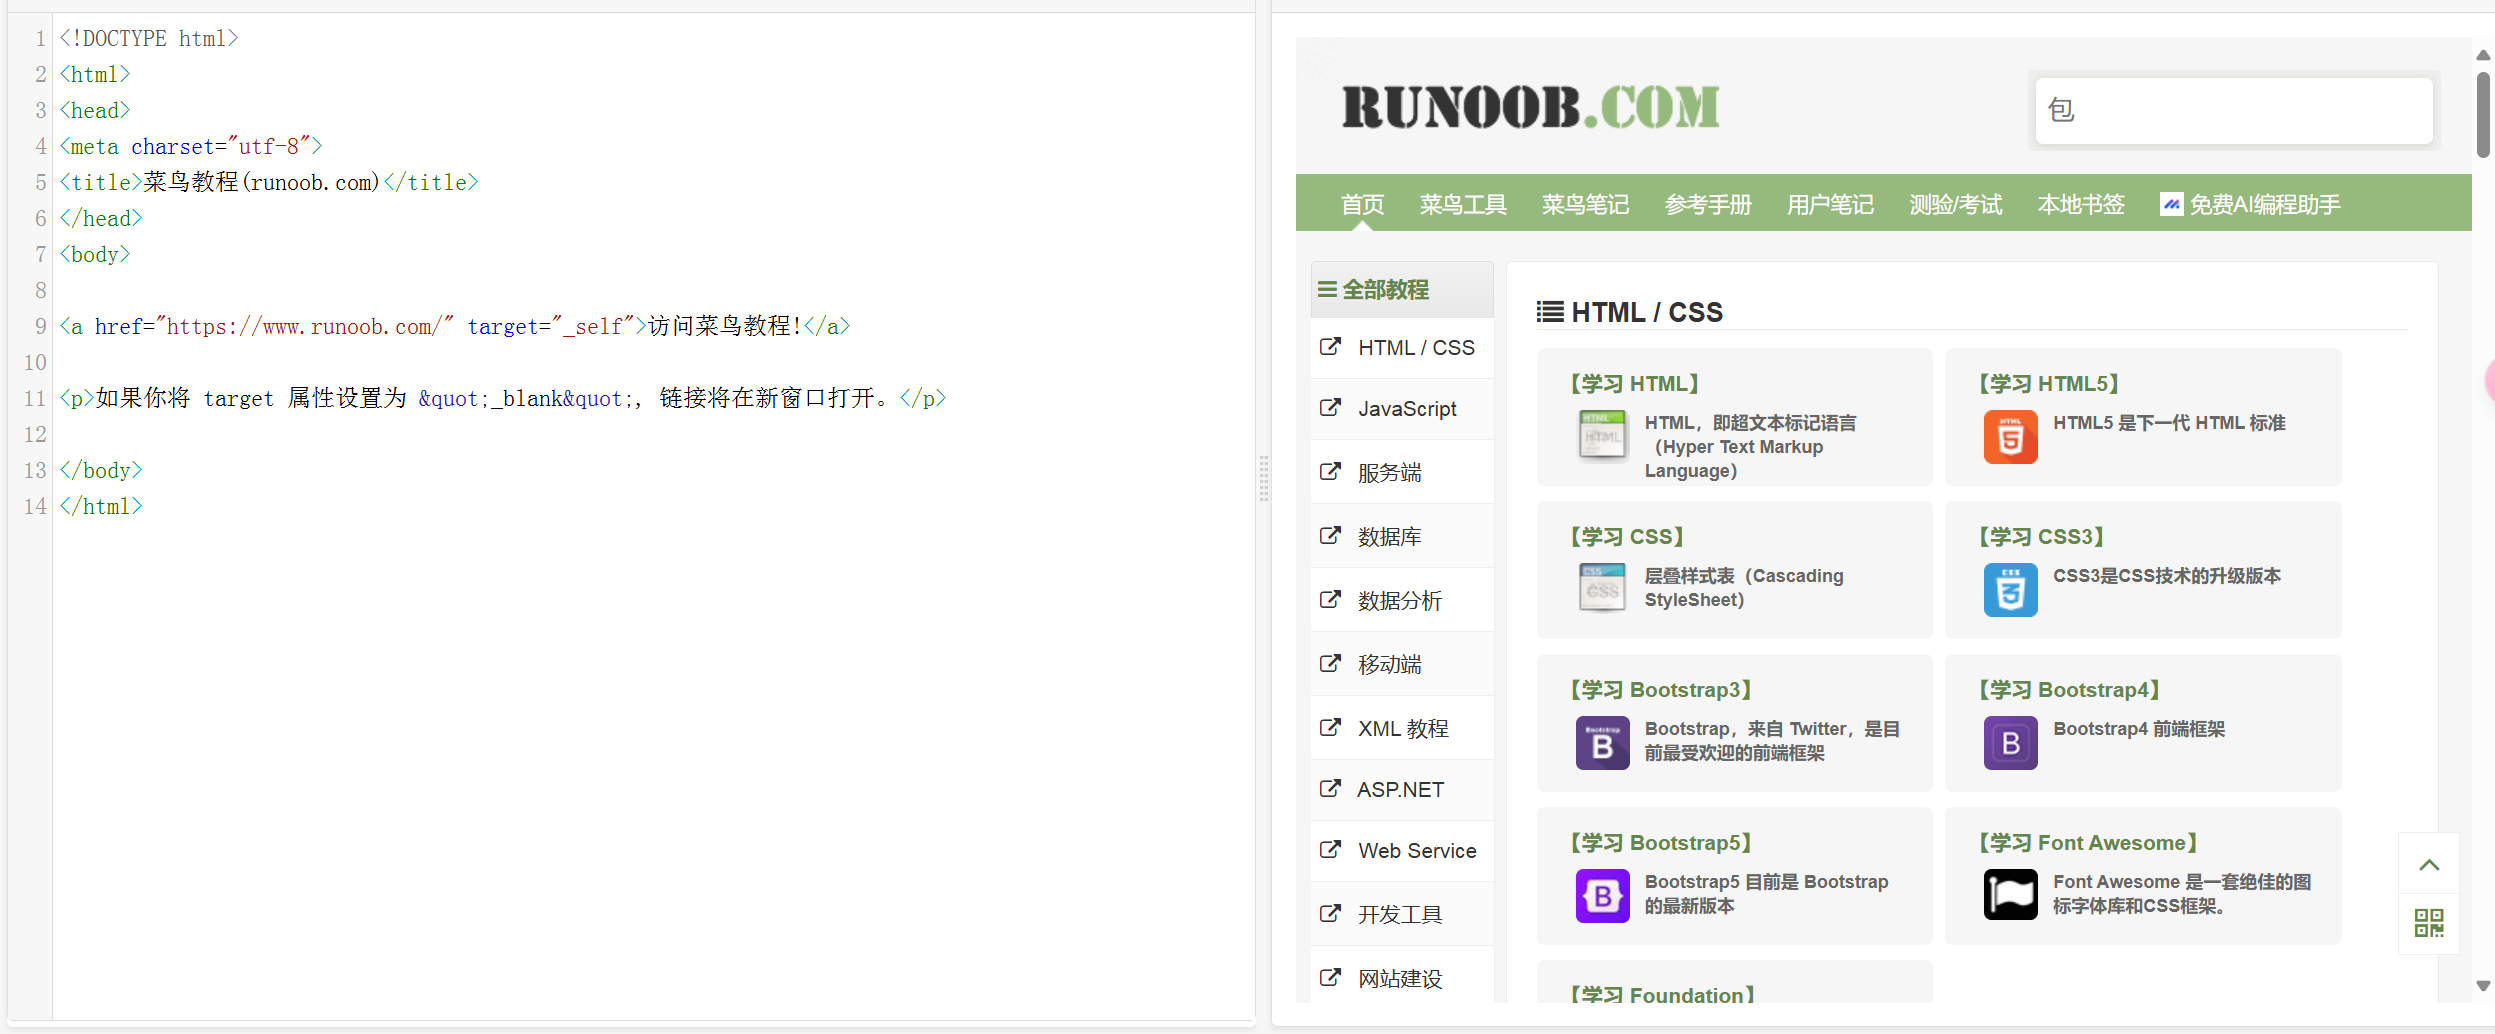The image size is (2495, 1034).
Task: Click the scrollbar up arrow
Action: pyautogui.click(x=2483, y=55)
